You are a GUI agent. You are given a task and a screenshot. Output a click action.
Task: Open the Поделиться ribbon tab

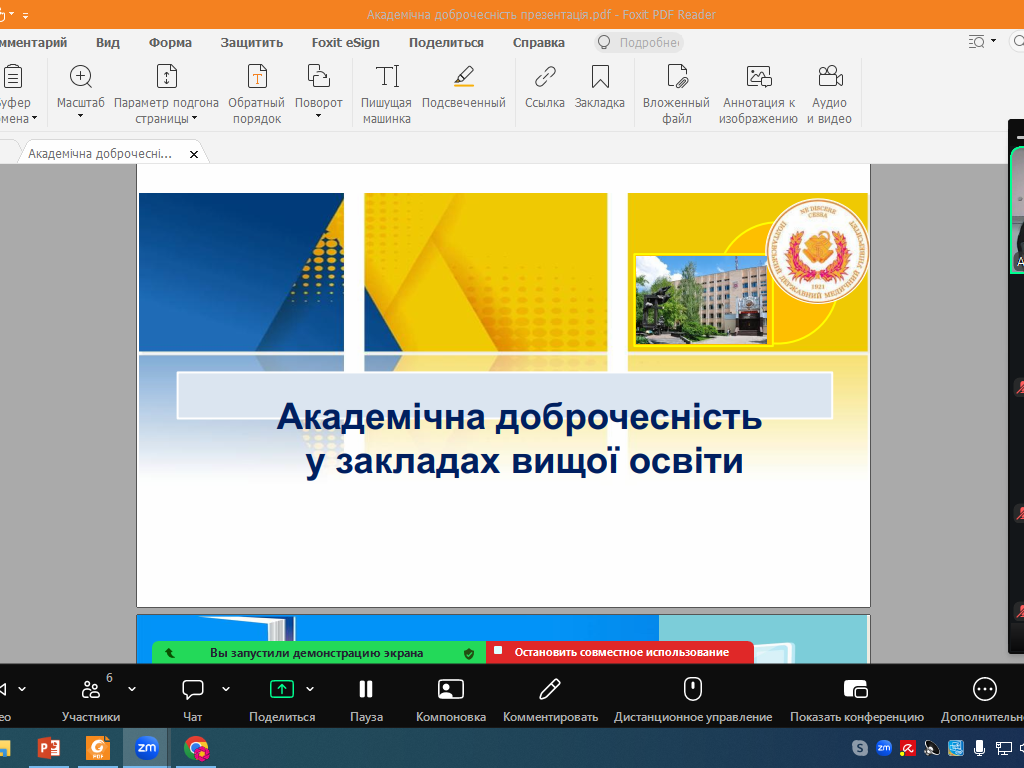446,42
